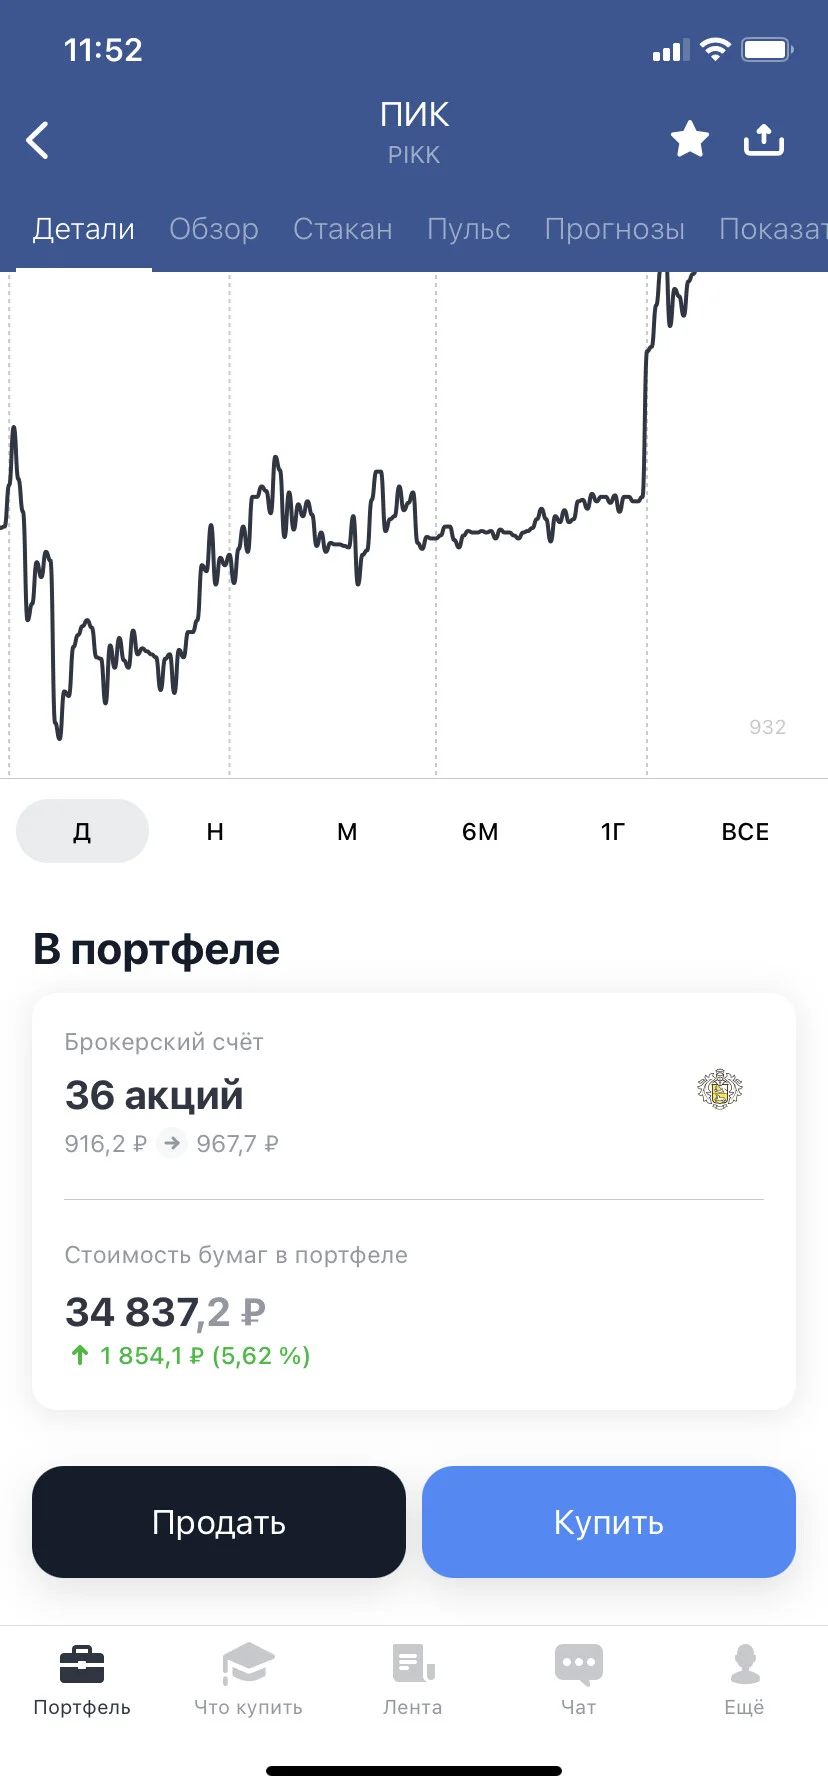Open Что купить graduation cap icon
The image size is (828, 1792).
pyautogui.click(x=248, y=1664)
